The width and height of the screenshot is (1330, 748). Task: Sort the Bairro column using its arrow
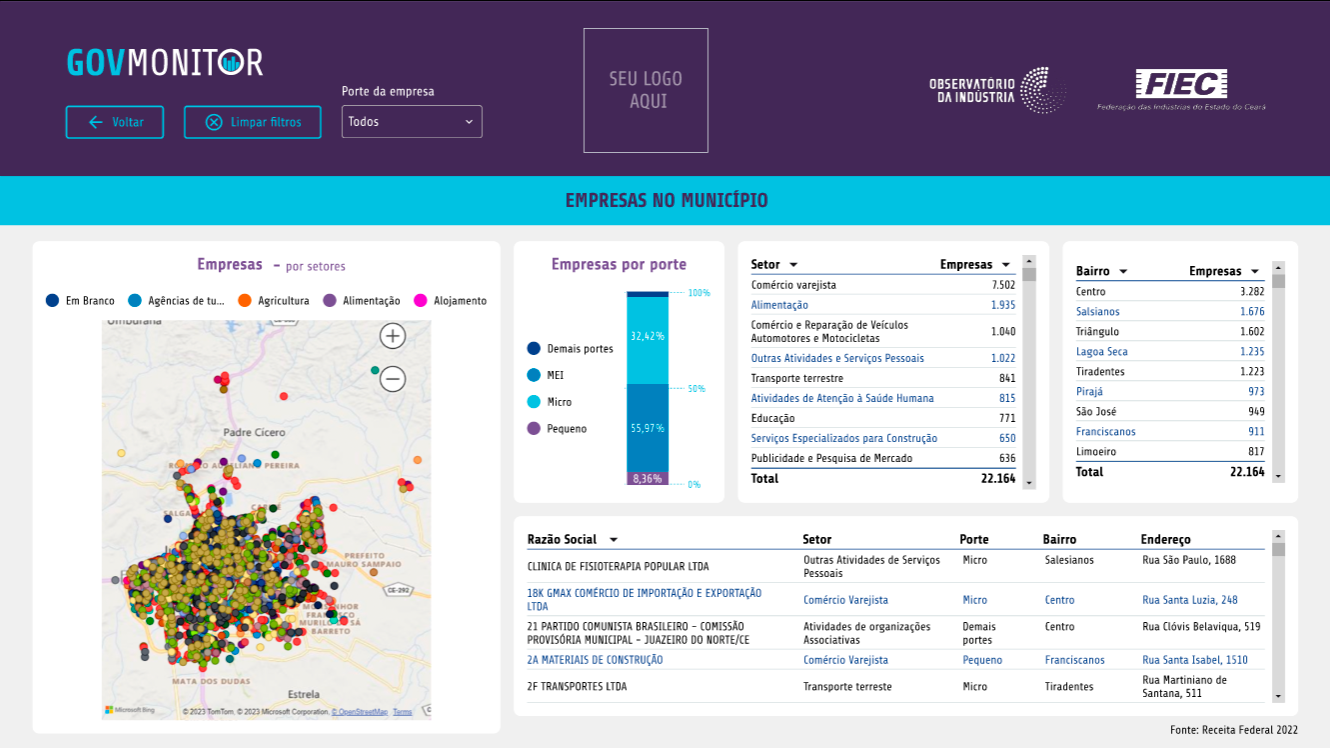1123,272
